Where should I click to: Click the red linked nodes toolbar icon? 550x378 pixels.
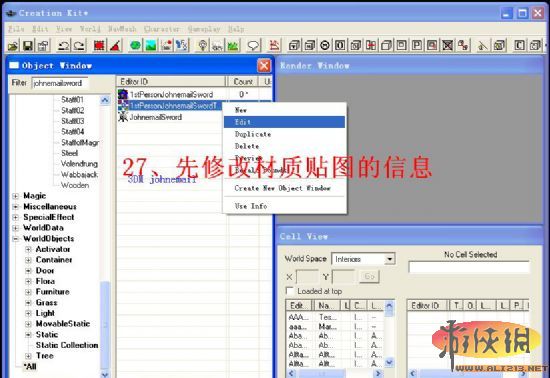pyautogui.click(x=463, y=45)
